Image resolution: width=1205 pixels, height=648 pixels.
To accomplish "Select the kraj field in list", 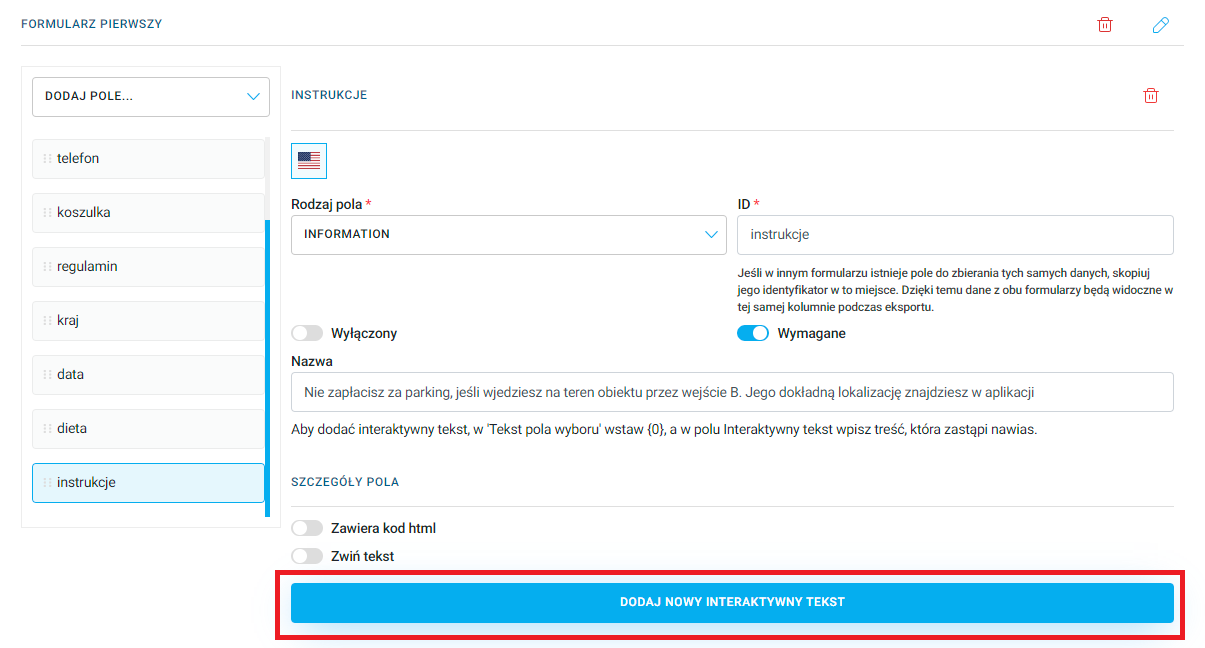I will pyautogui.click(x=148, y=320).
